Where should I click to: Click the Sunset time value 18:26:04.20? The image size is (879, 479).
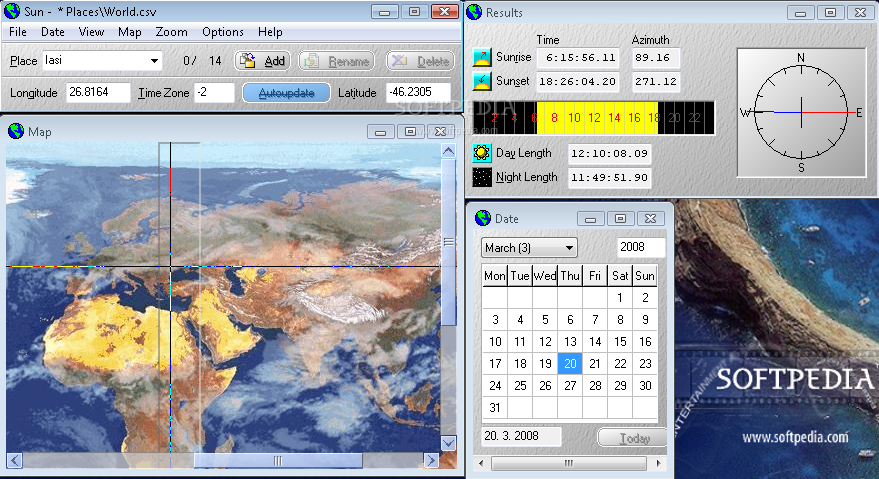click(x=578, y=82)
